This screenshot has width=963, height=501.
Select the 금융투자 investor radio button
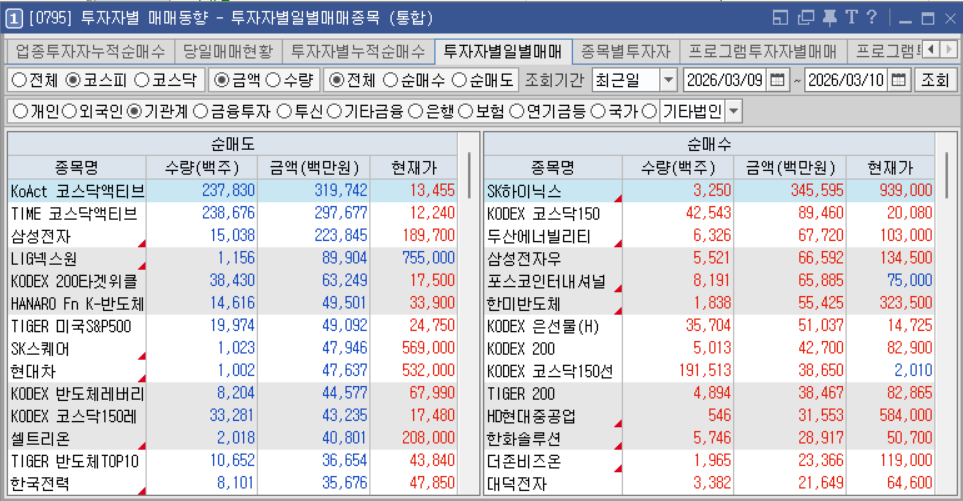(201, 111)
